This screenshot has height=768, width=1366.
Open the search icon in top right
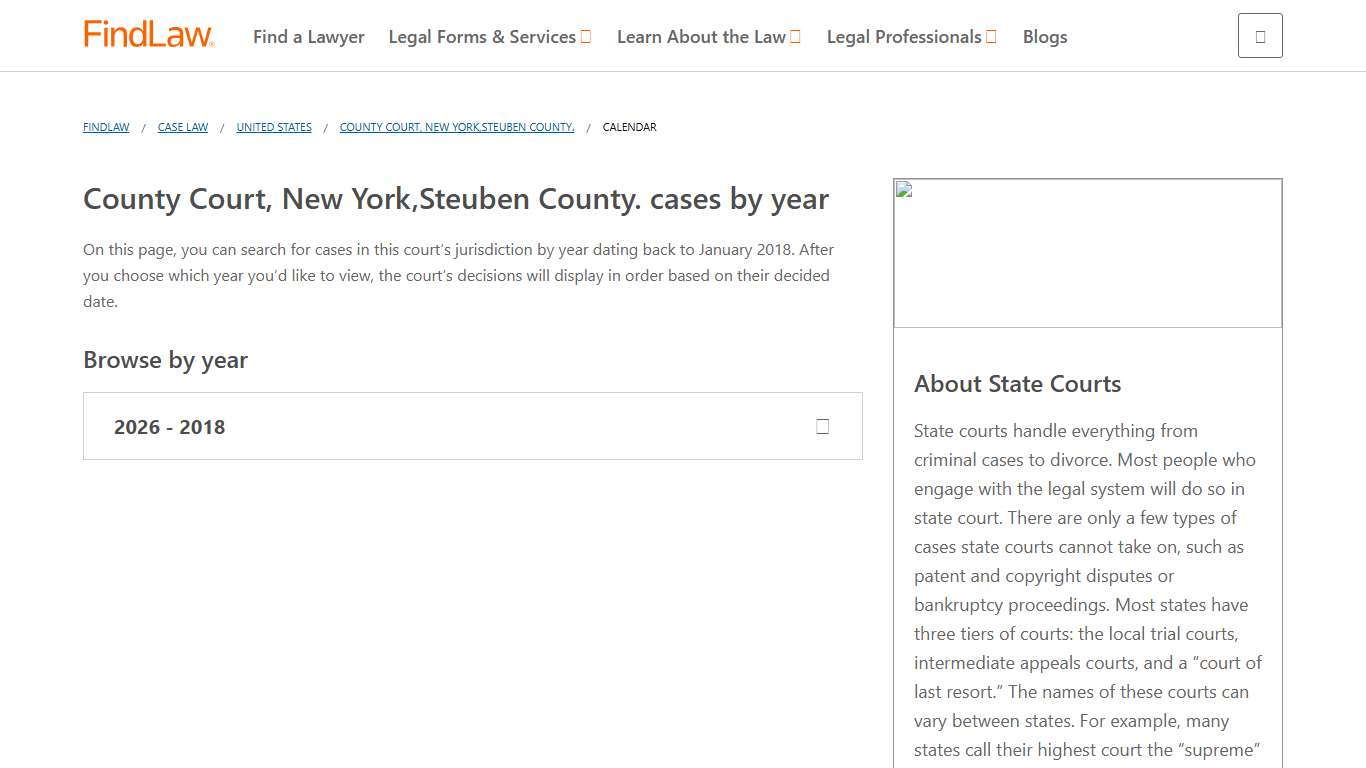(x=1259, y=34)
